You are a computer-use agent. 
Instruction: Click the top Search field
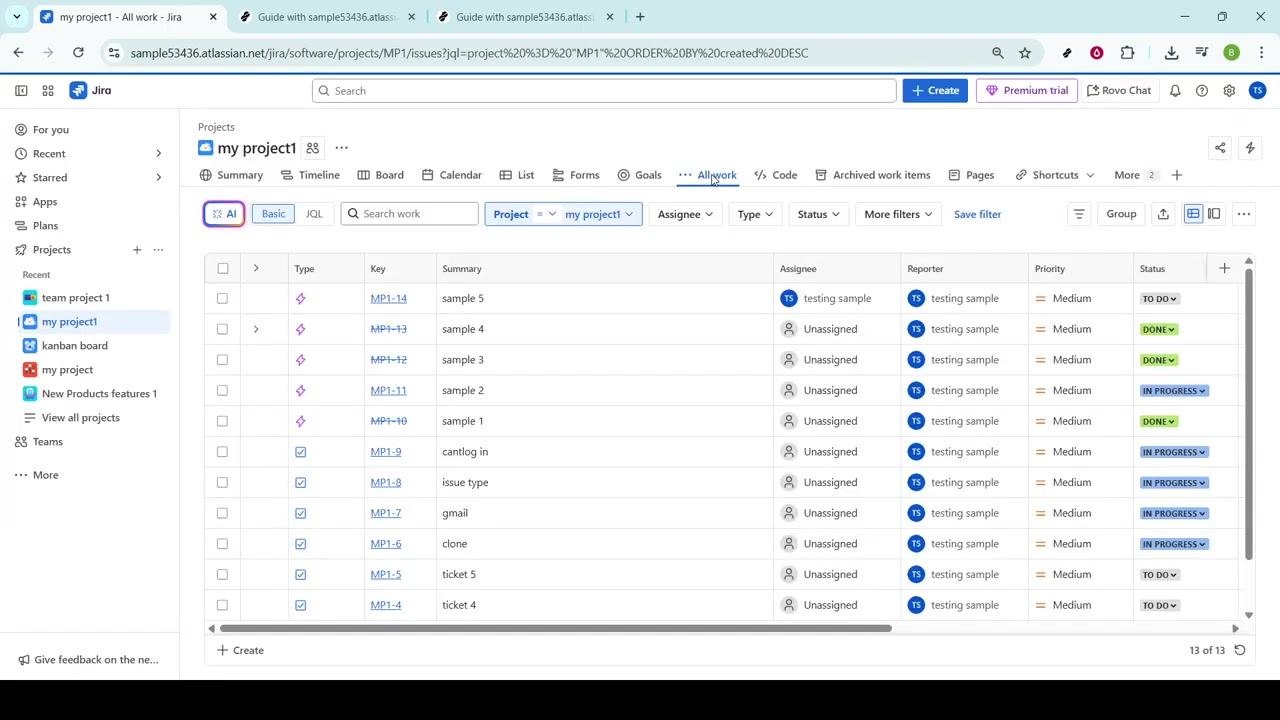click(x=604, y=90)
